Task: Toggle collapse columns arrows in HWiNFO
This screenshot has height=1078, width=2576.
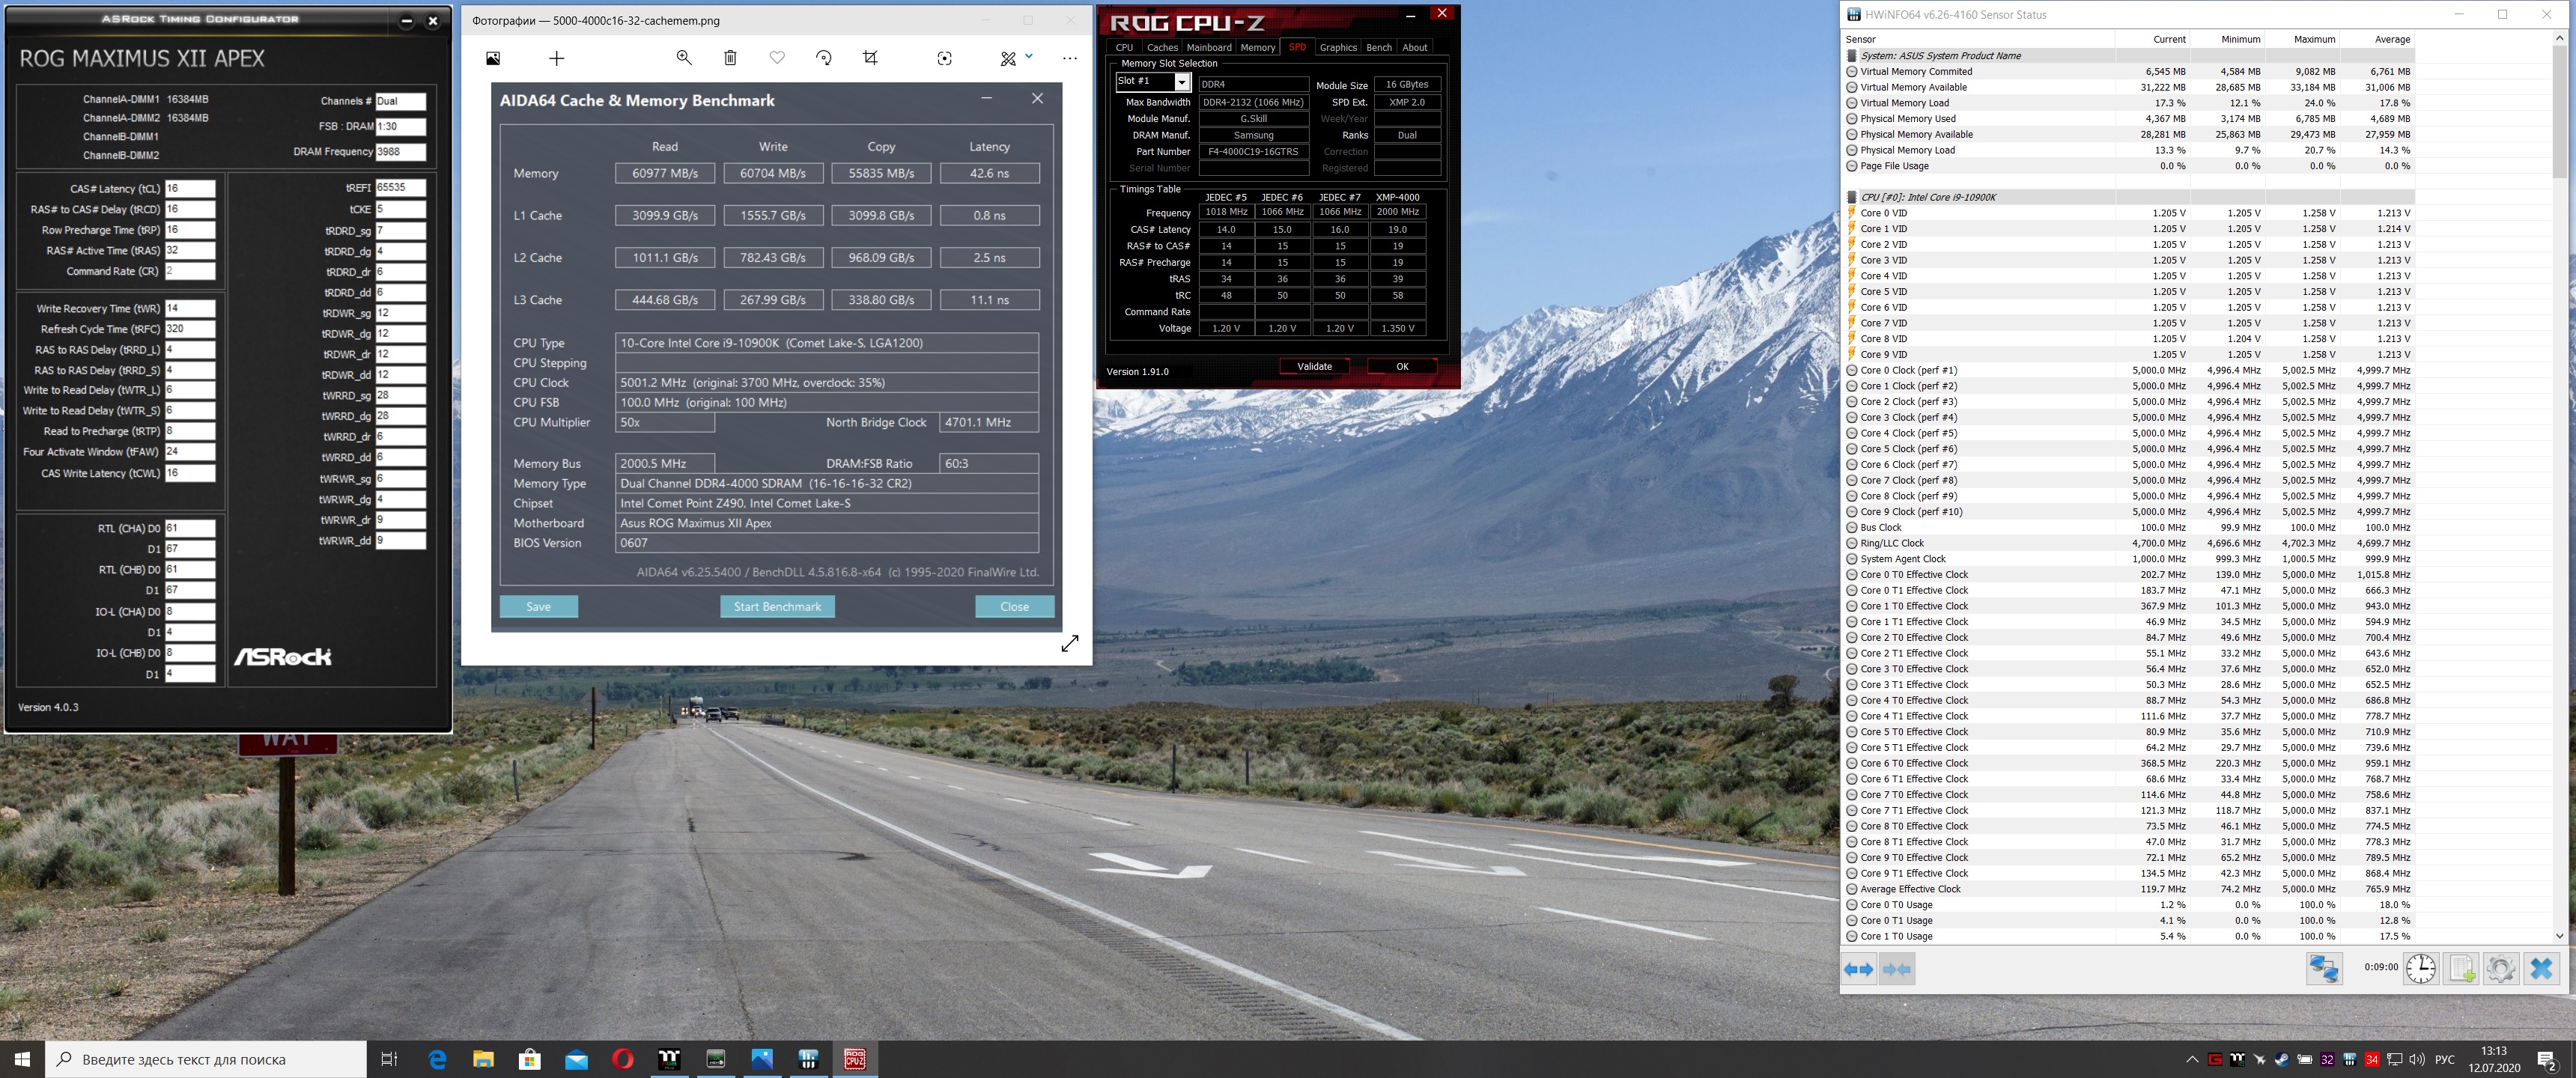Action: (1897, 968)
